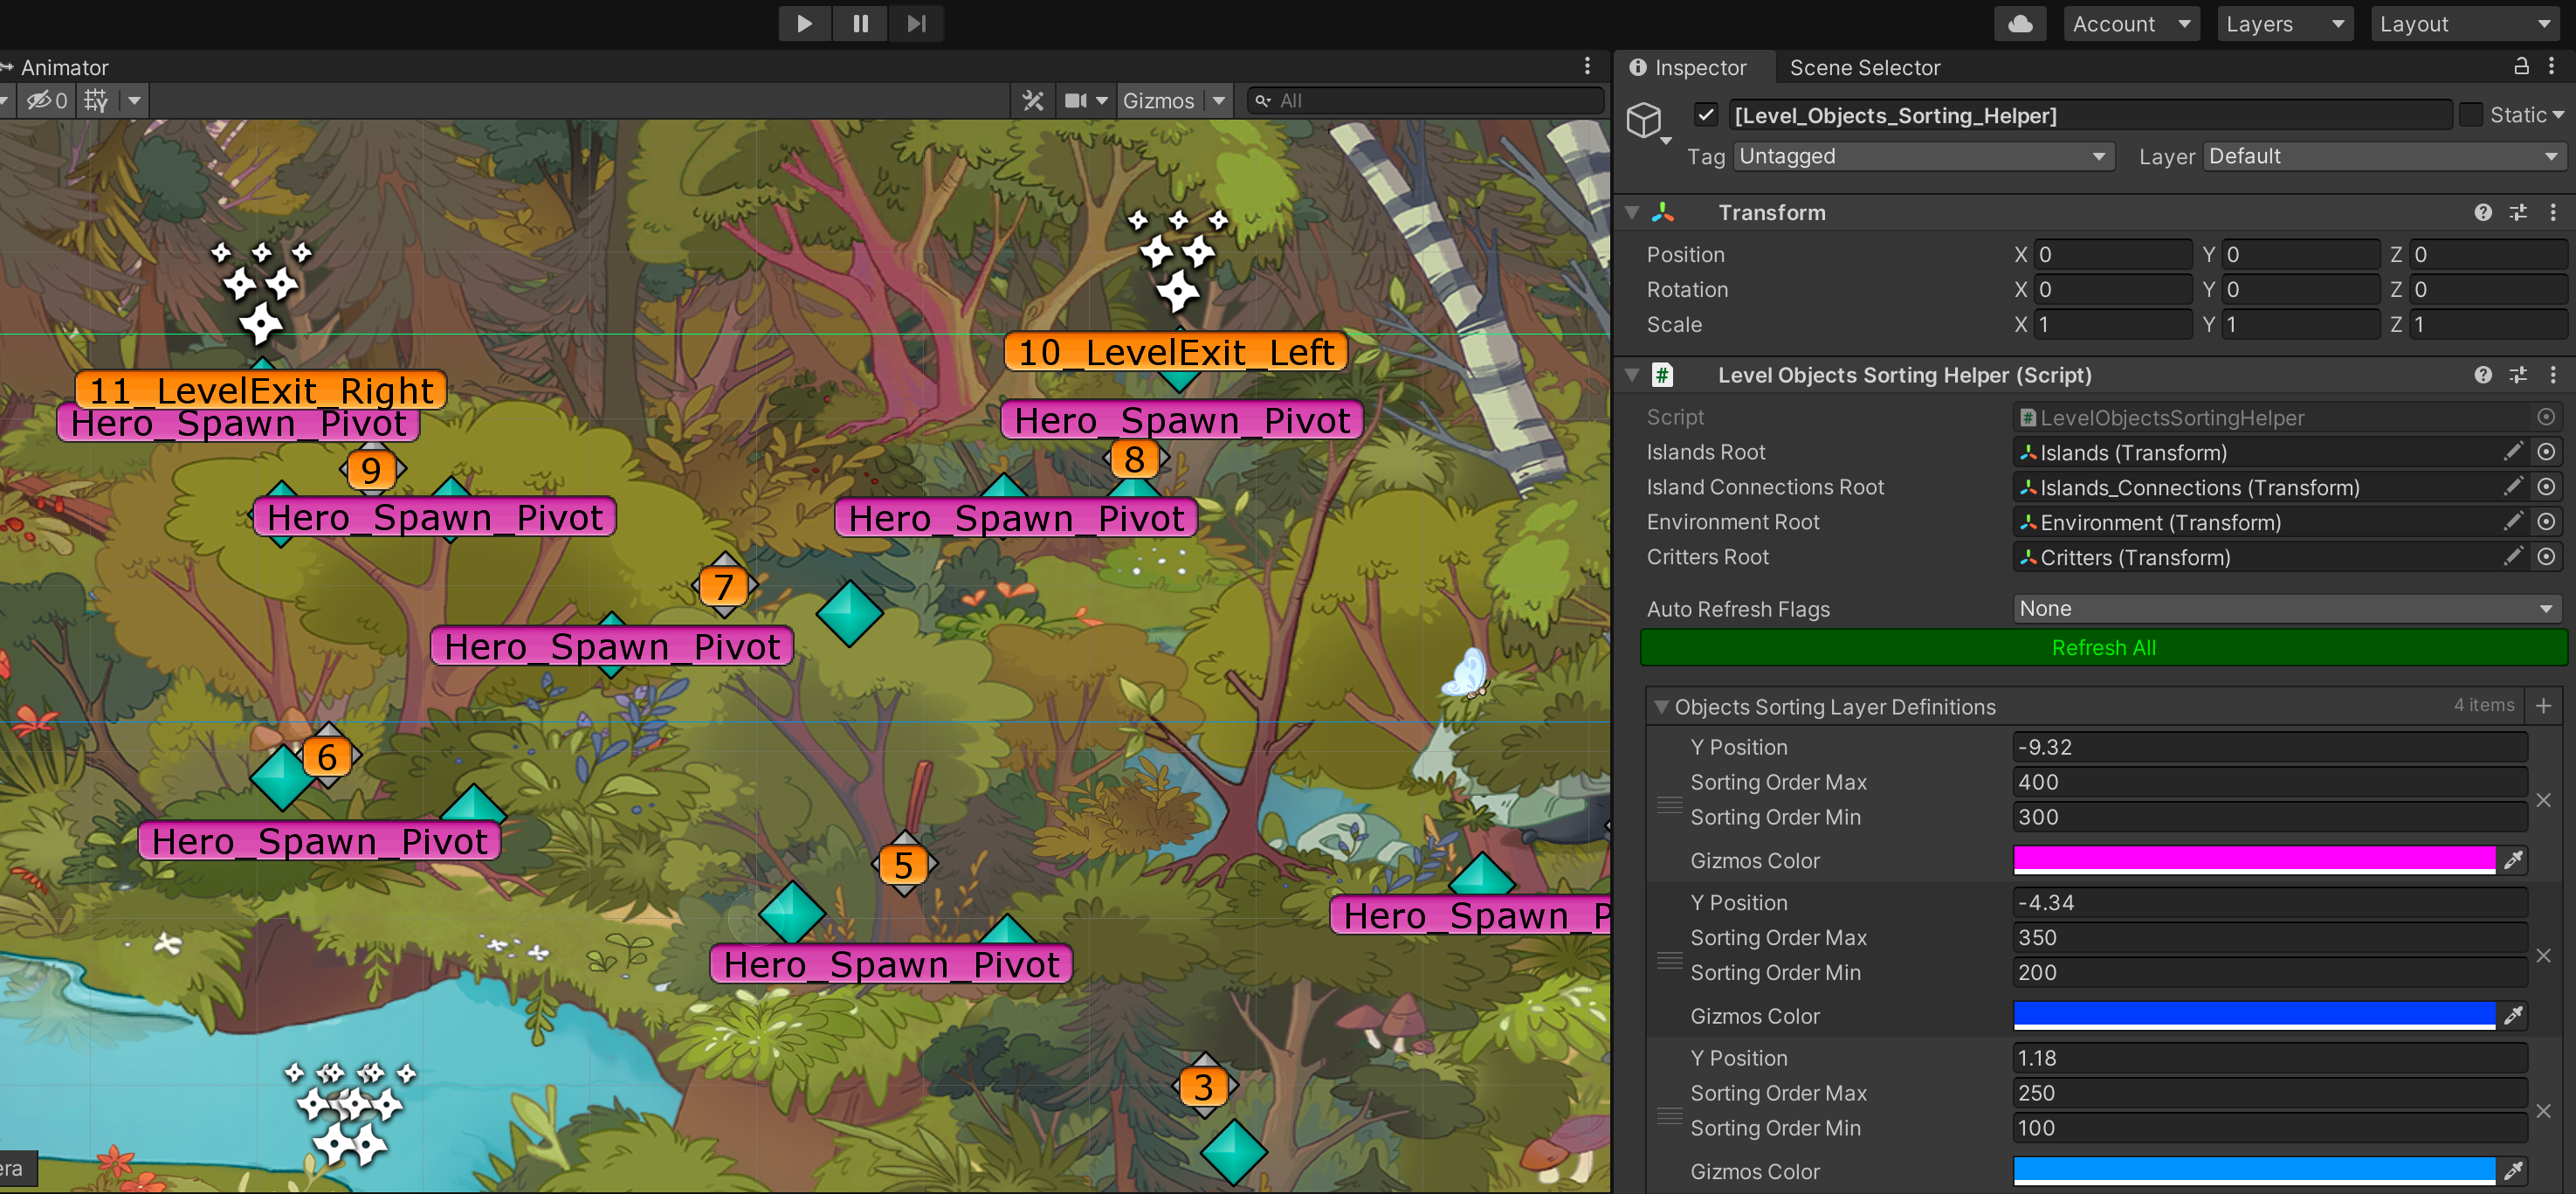Toggle the grid snapping icon
This screenshot has height=1194, width=2576.
pos(96,101)
